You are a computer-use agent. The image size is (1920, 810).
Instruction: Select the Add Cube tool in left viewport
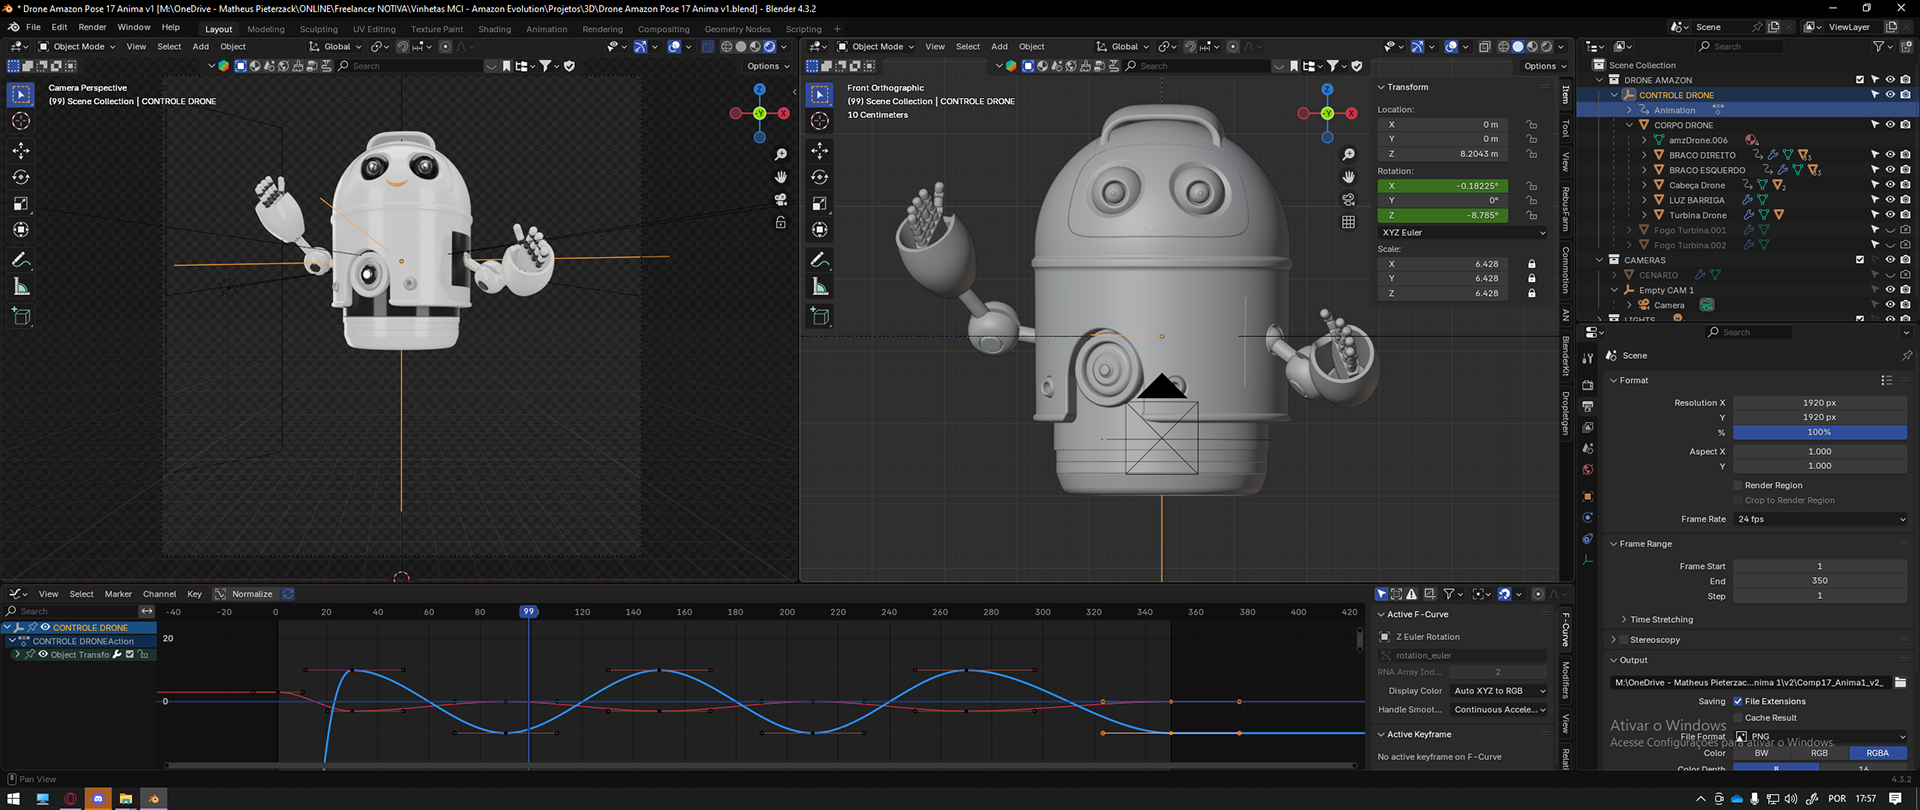(20, 316)
